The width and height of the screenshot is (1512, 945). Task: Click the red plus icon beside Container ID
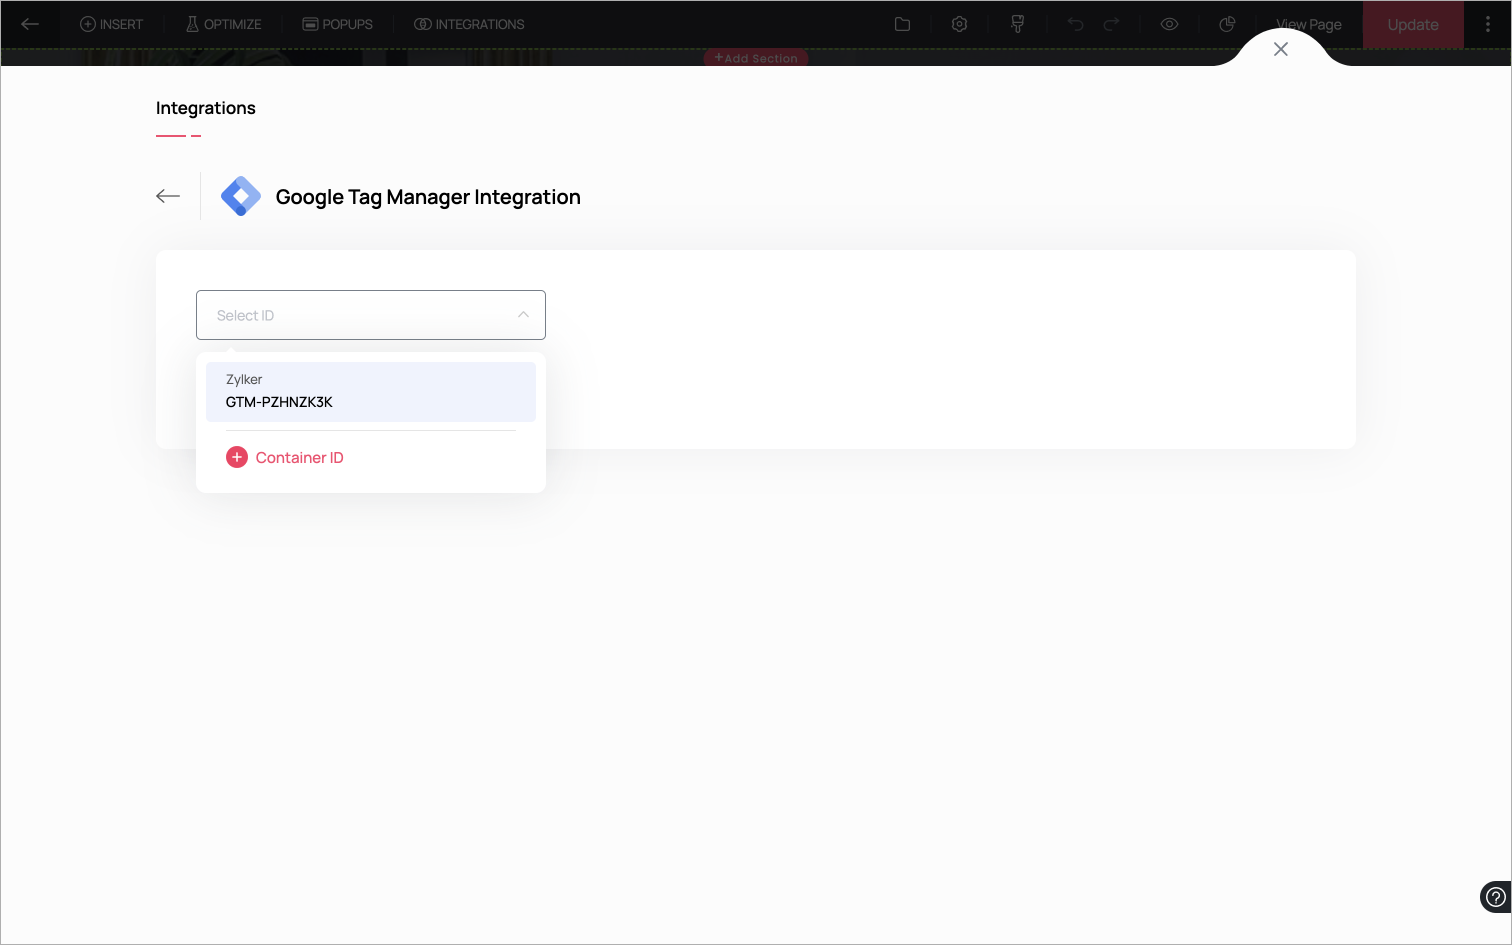pos(237,457)
